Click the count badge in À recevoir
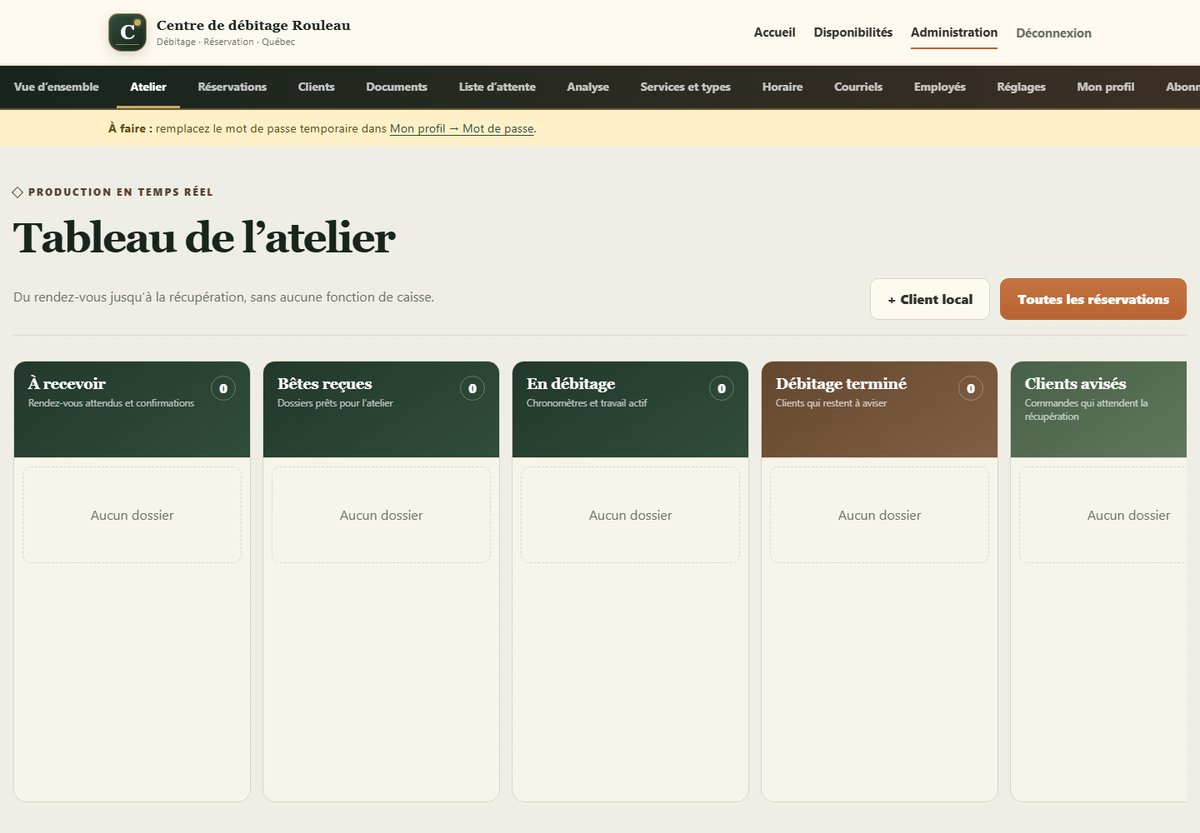Screen dimensions: 1200x833 223,388
